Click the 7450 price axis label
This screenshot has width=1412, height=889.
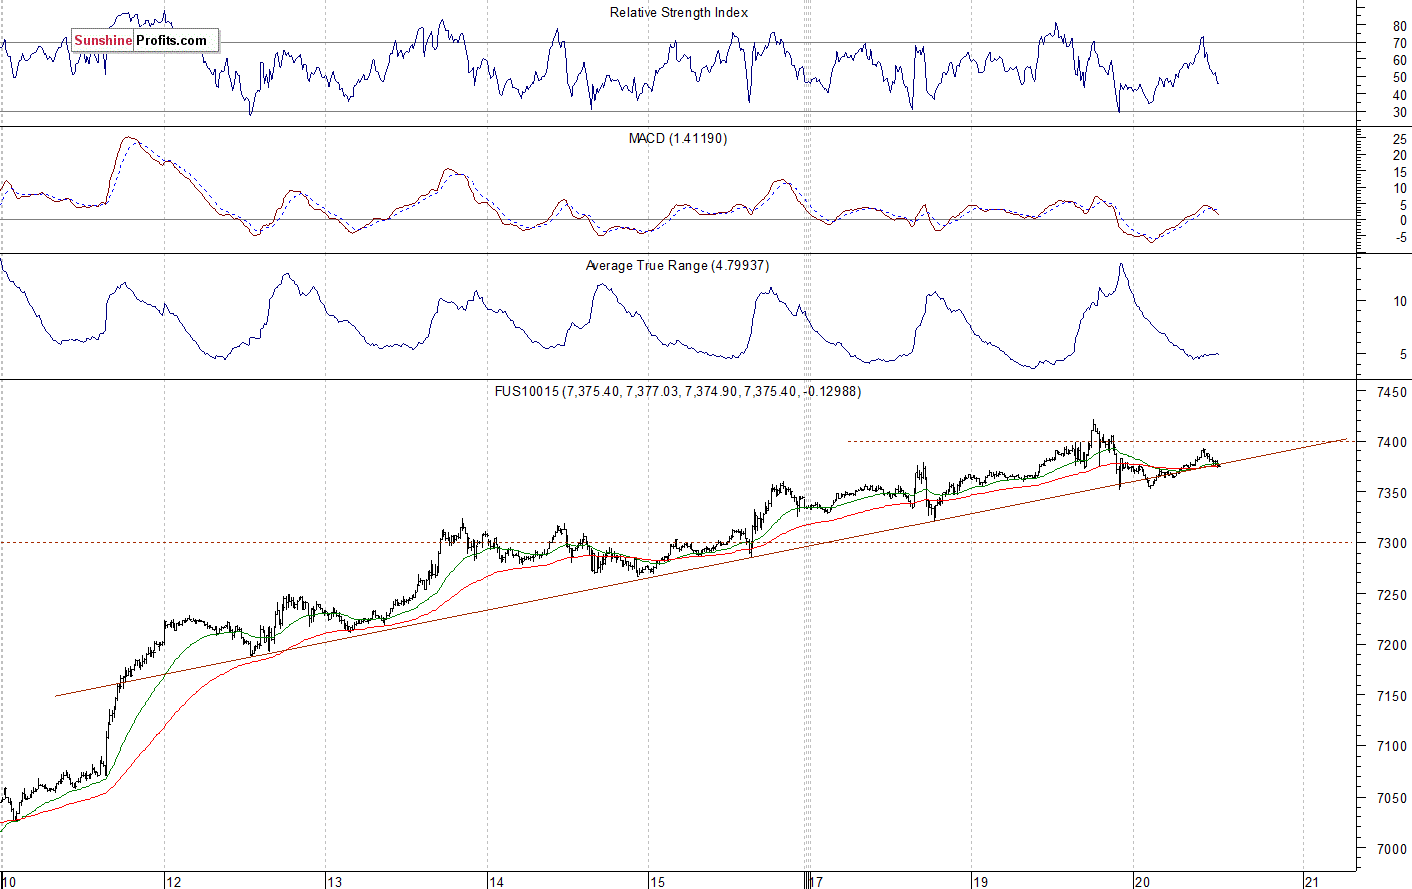pyautogui.click(x=1393, y=393)
